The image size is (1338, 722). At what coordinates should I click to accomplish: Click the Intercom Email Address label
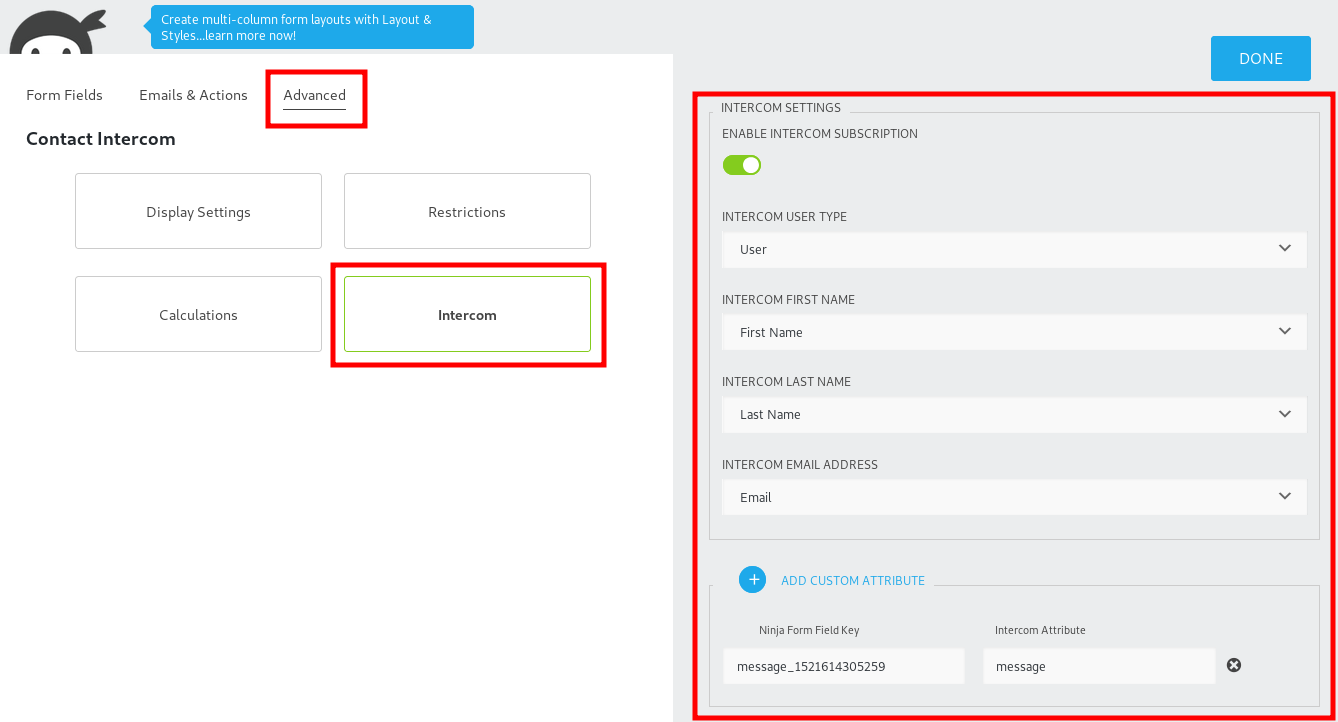pyautogui.click(x=800, y=464)
